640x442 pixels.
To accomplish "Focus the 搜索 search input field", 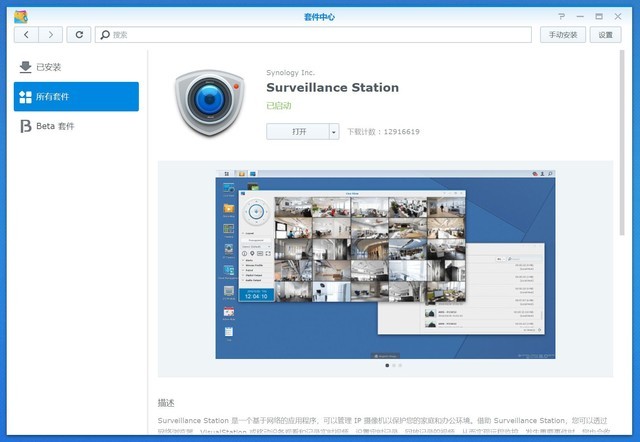I will (x=313, y=35).
